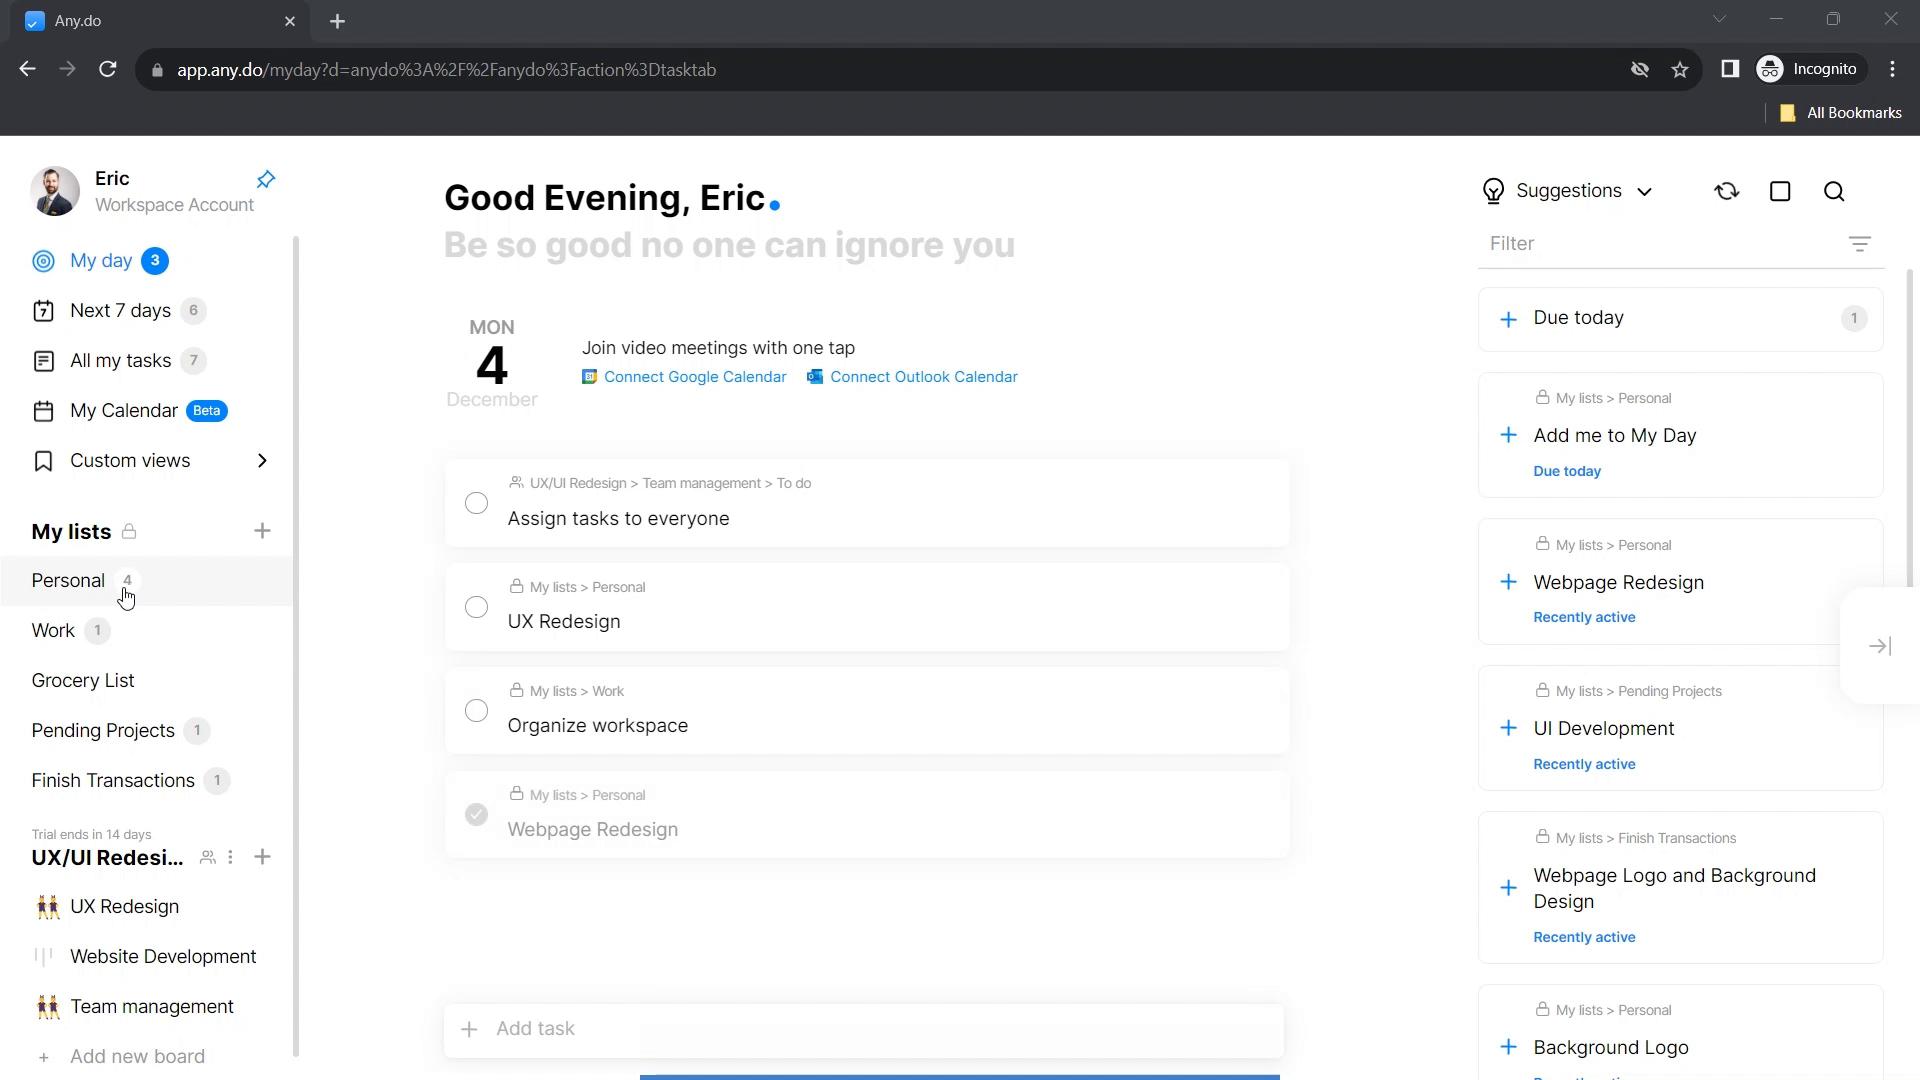Expand Custom views in sidebar

coord(262,460)
